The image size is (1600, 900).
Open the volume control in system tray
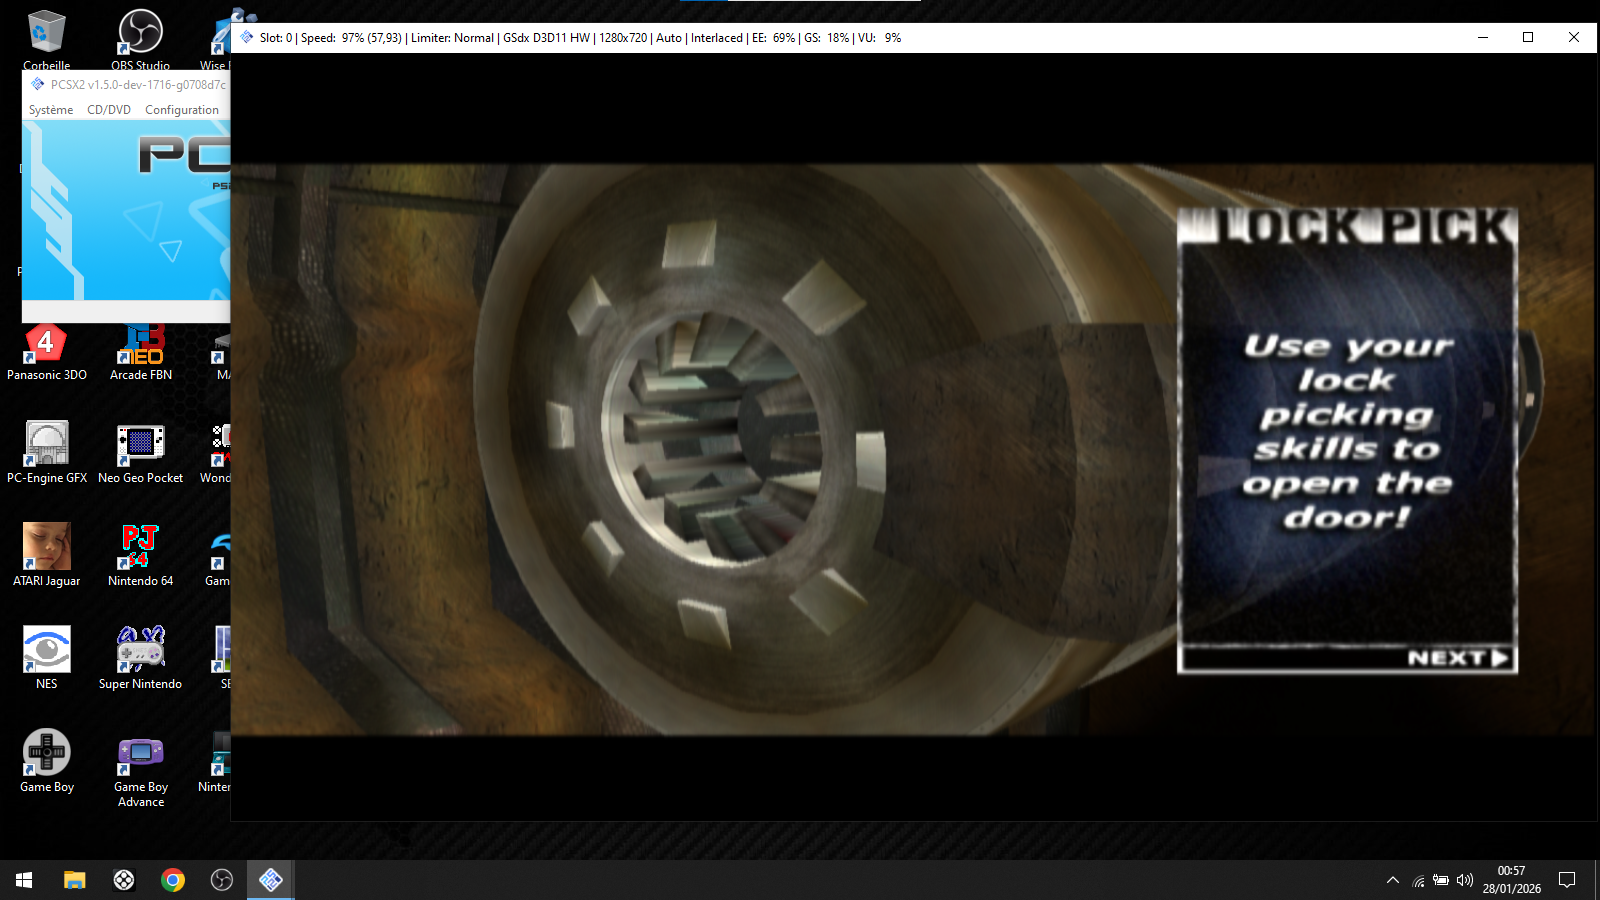tap(1465, 880)
